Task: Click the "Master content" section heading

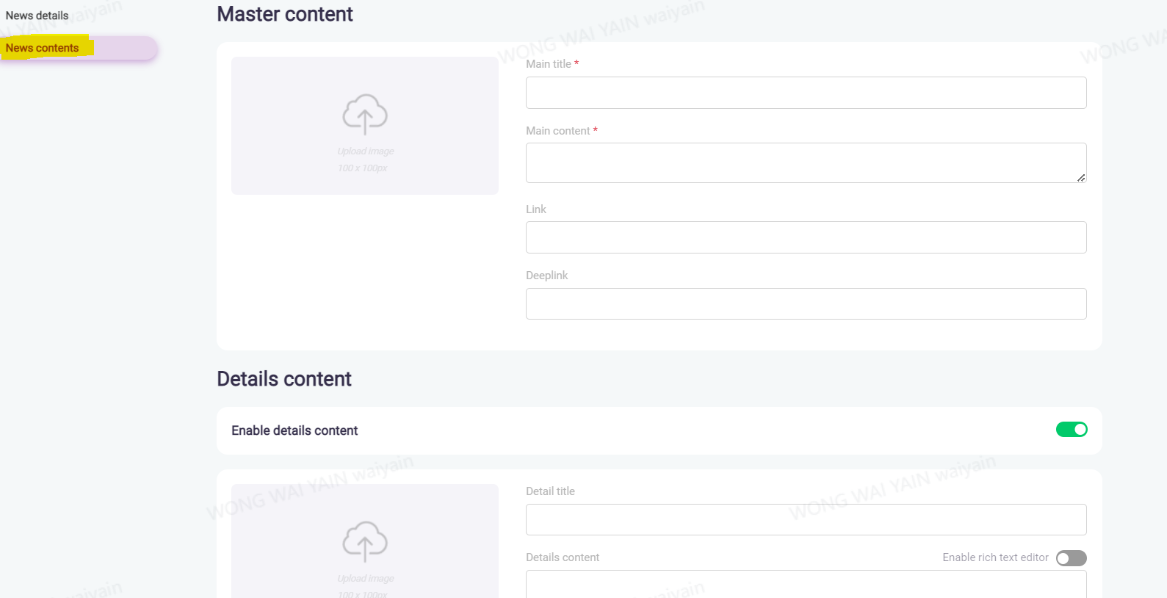Action: coord(285,14)
